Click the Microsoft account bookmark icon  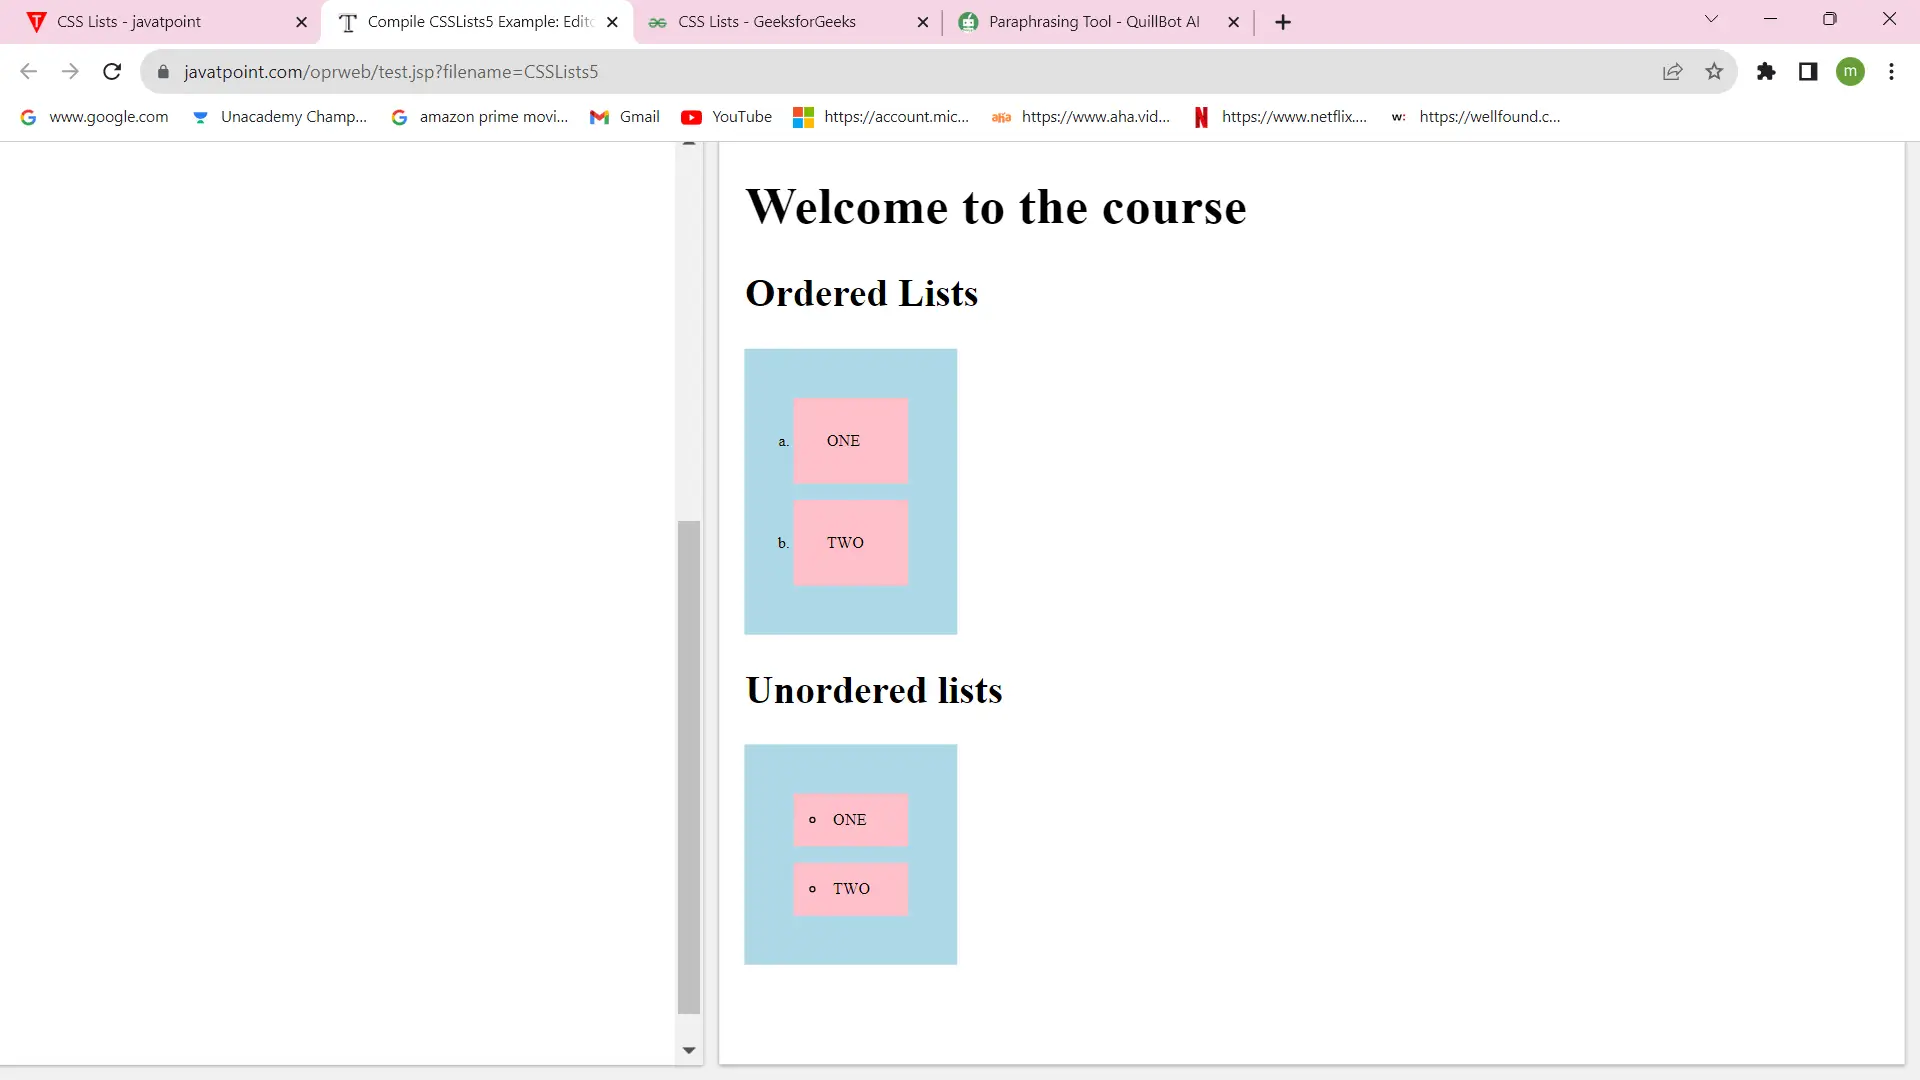[803, 116]
